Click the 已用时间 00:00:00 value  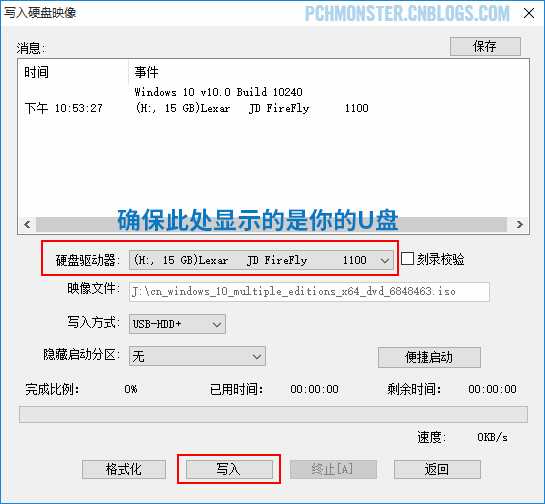click(315, 389)
